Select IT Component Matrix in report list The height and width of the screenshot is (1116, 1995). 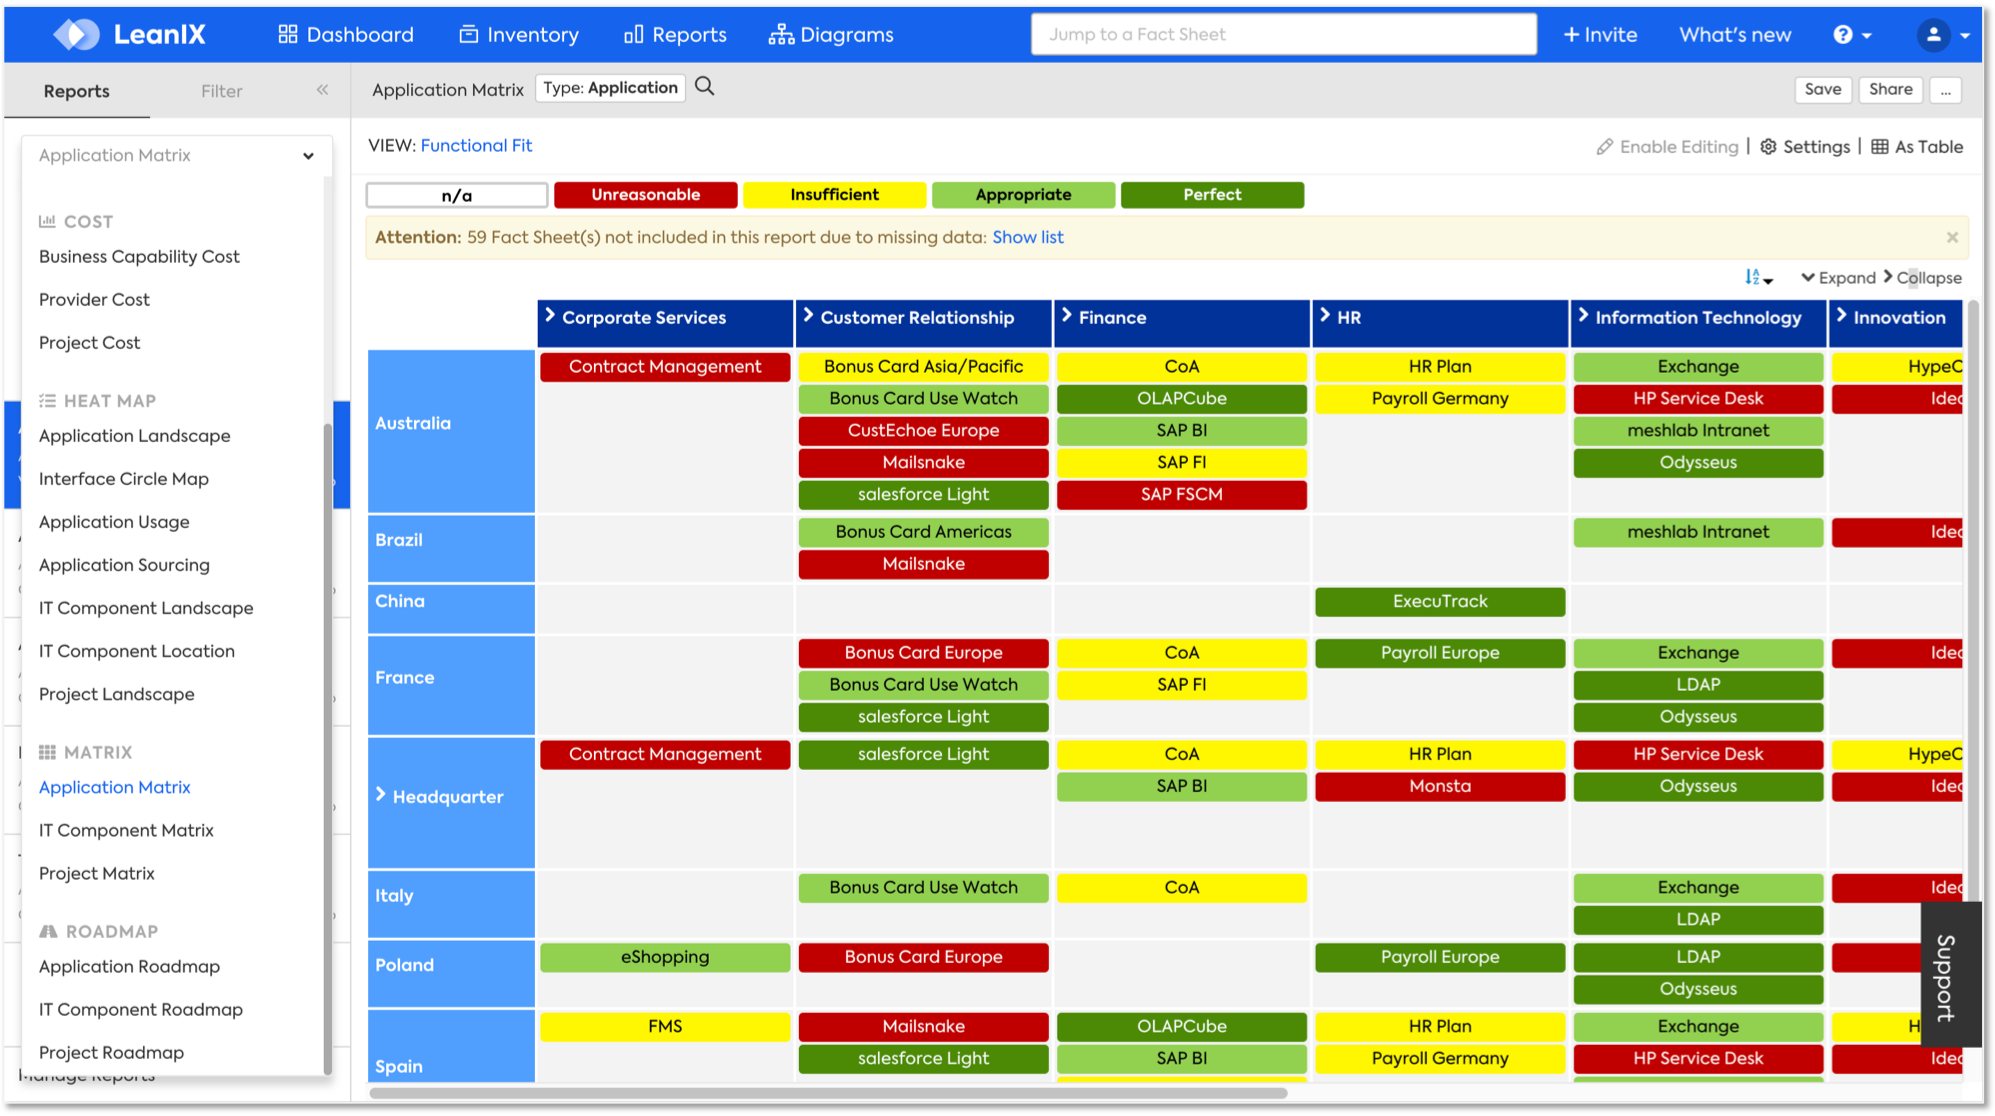coord(126,830)
